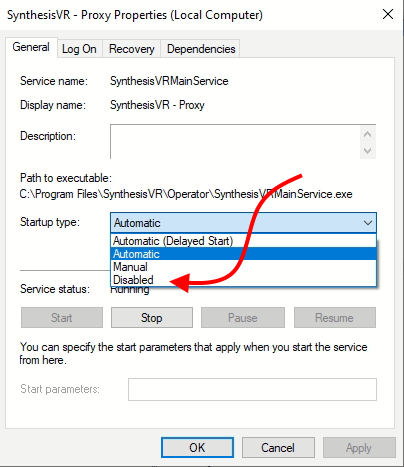Select the Dependencies tab
Screen dimensions: 404x467
(x=201, y=49)
